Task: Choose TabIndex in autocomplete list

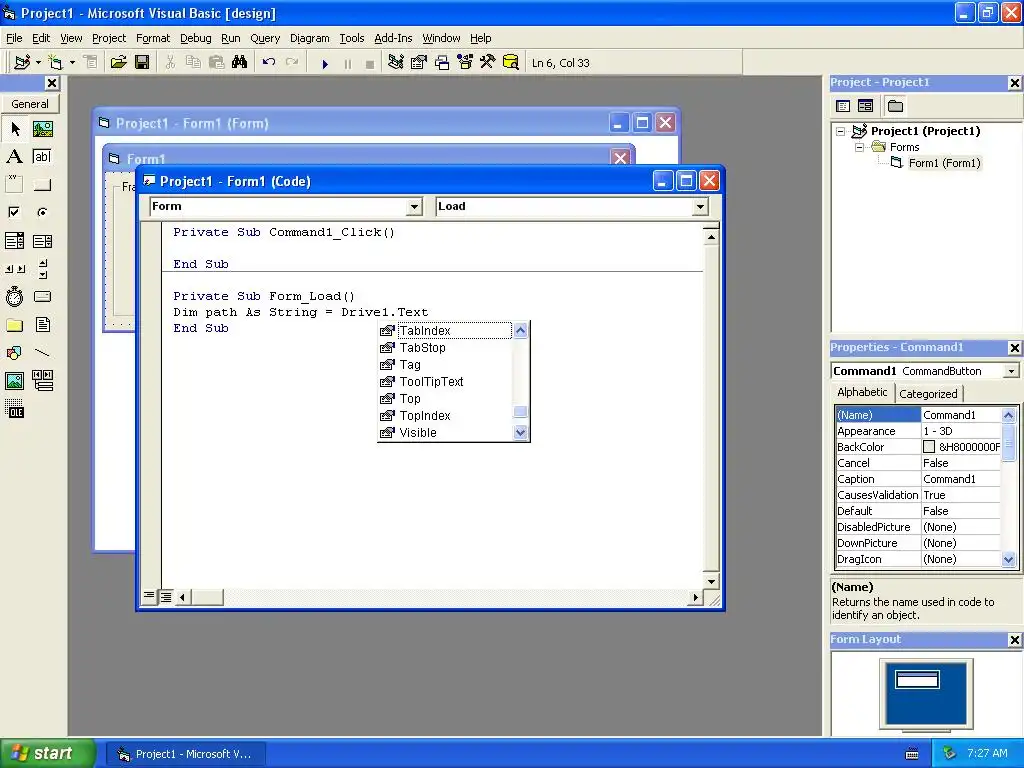Action: 445,330
